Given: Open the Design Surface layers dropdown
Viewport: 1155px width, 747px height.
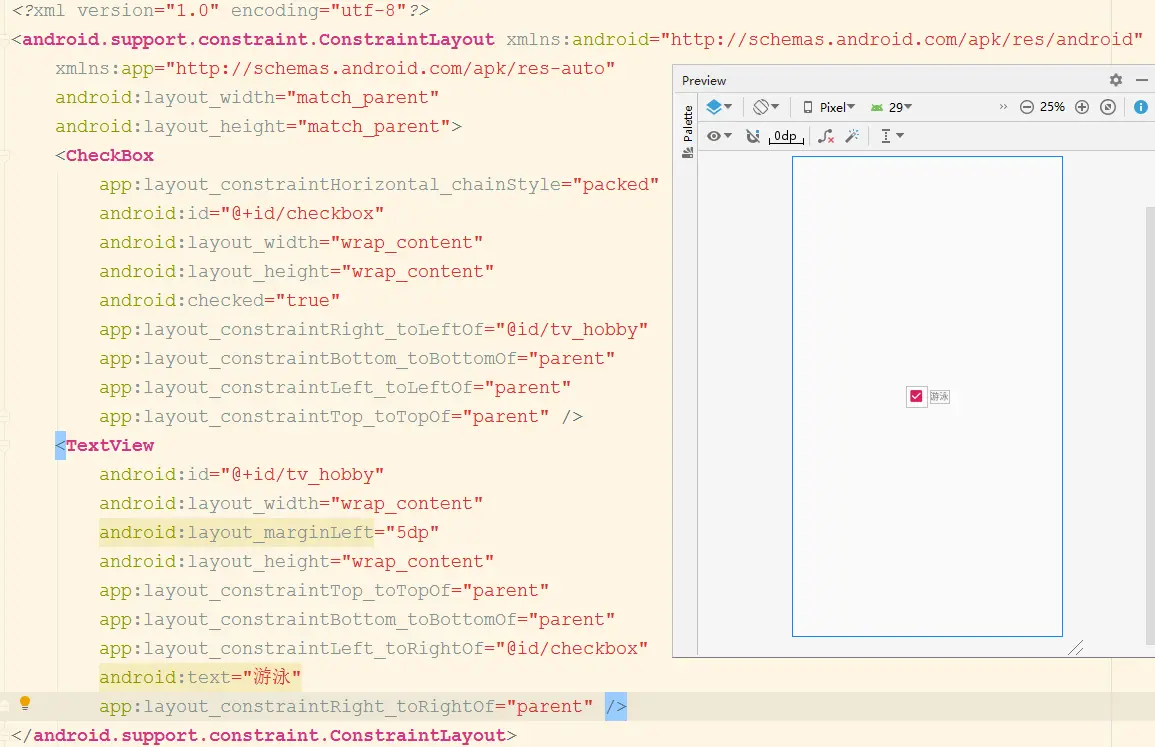Looking at the screenshot, I should point(719,107).
